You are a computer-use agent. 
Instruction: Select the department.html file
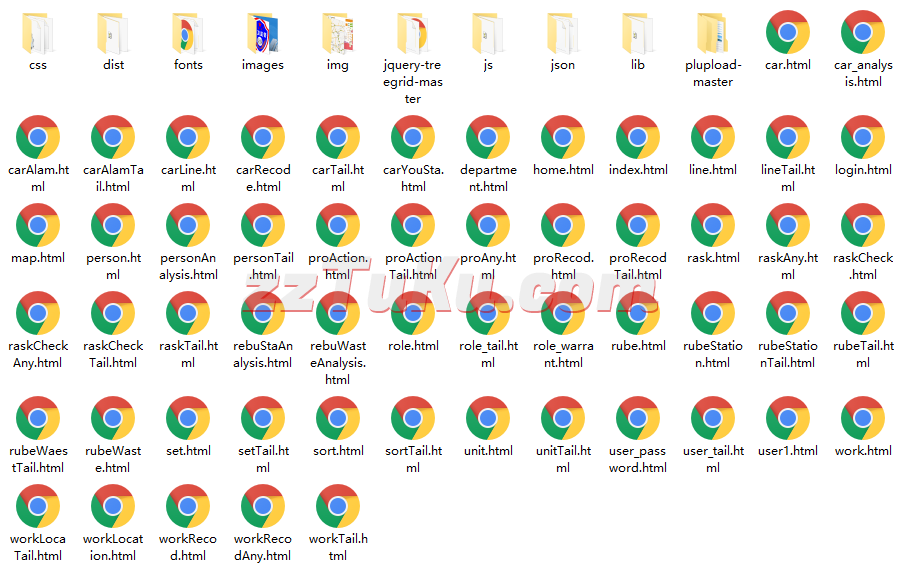(x=488, y=138)
